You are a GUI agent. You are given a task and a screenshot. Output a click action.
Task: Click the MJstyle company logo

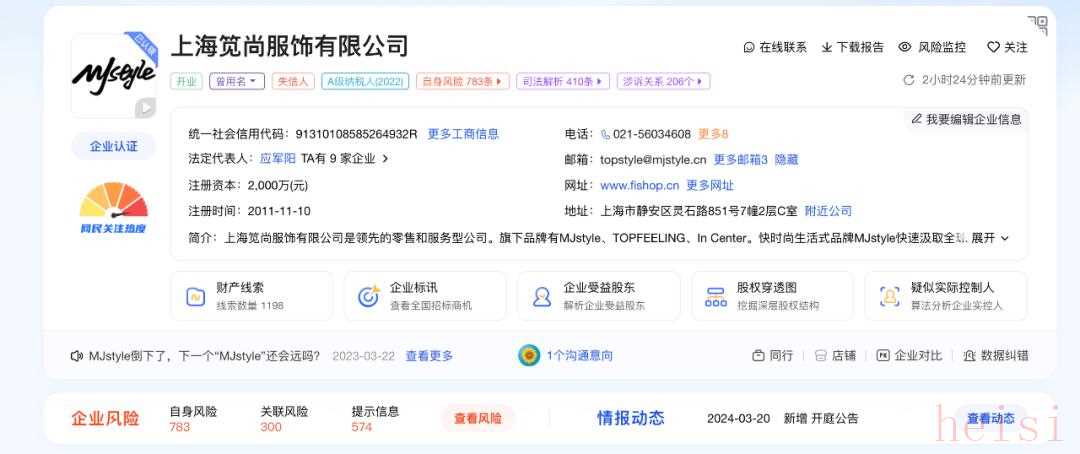pyautogui.click(x=114, y=74)
